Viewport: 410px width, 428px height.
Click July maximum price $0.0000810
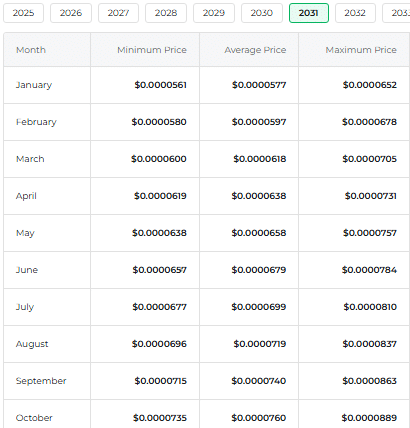click(x=370, y=307)
